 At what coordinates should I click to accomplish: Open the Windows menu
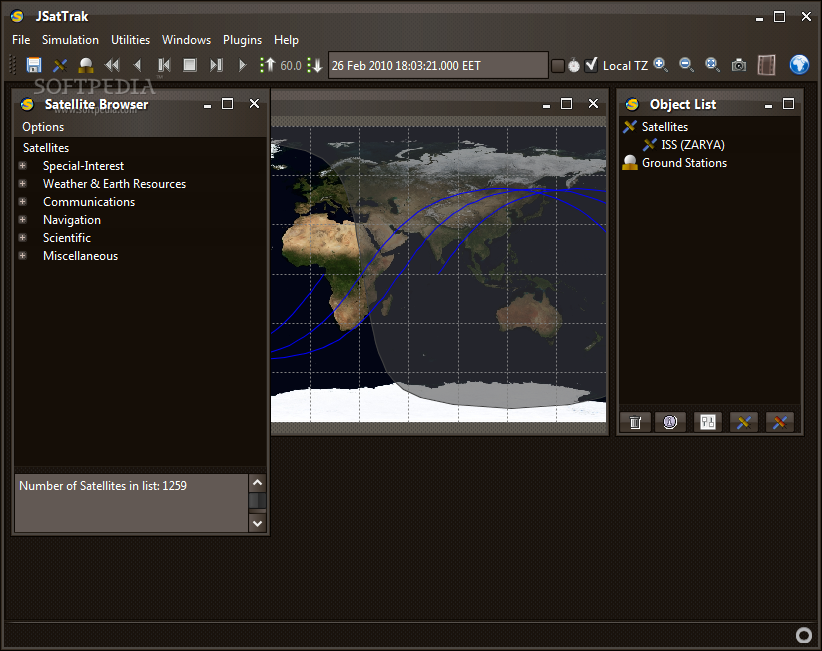click(x=187, y=40)
